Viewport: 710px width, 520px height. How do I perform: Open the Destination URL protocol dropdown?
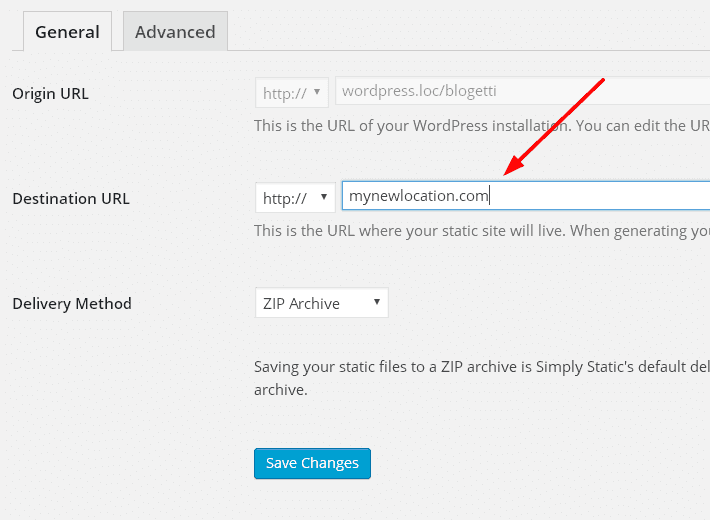(x=294, y=198)
